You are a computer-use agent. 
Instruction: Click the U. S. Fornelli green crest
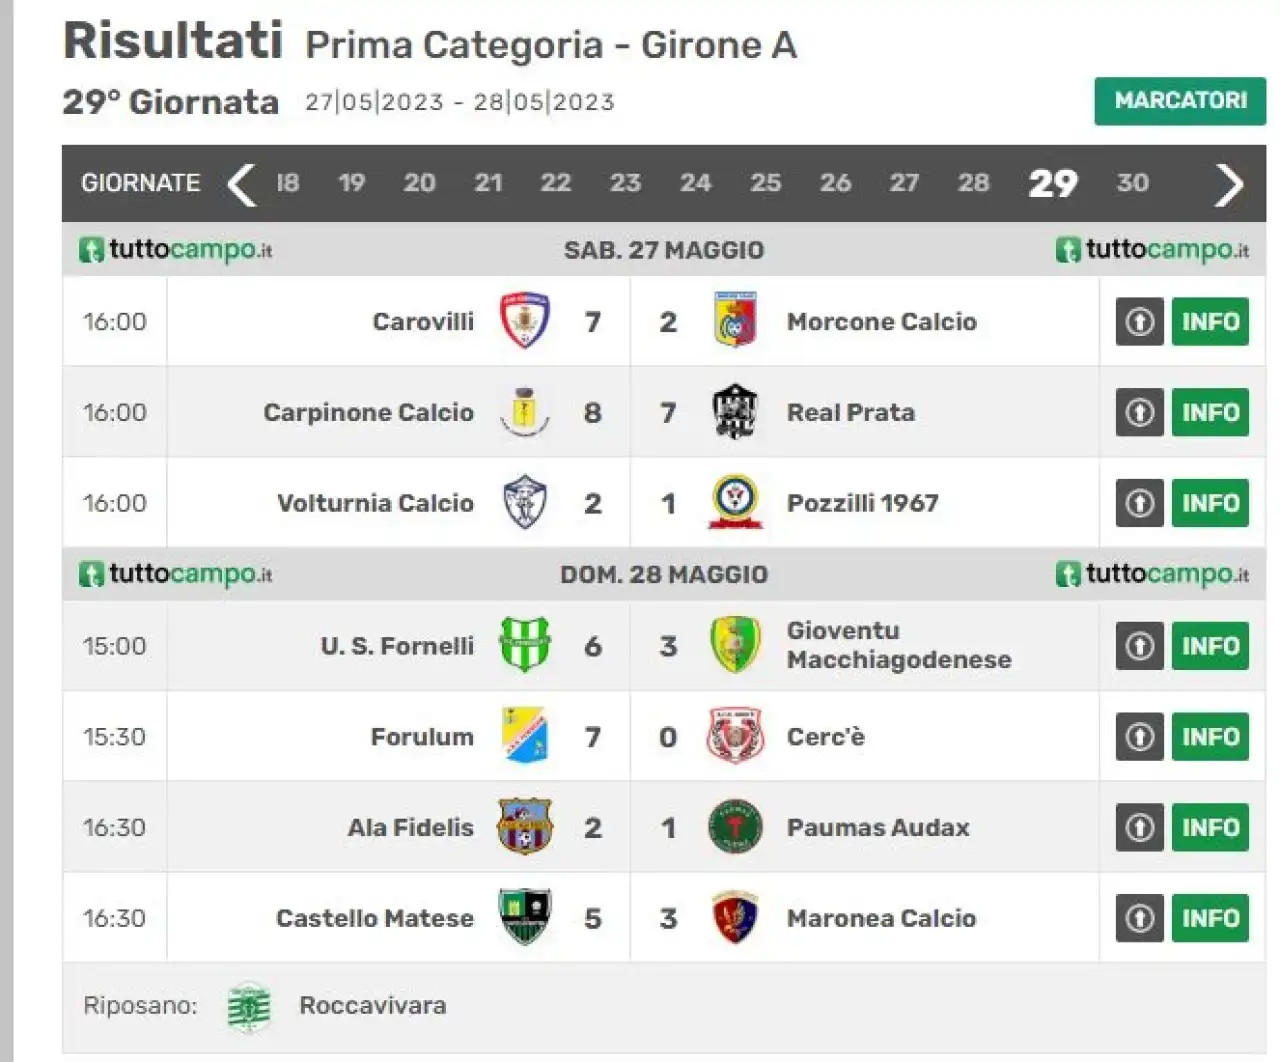[525, 645]
